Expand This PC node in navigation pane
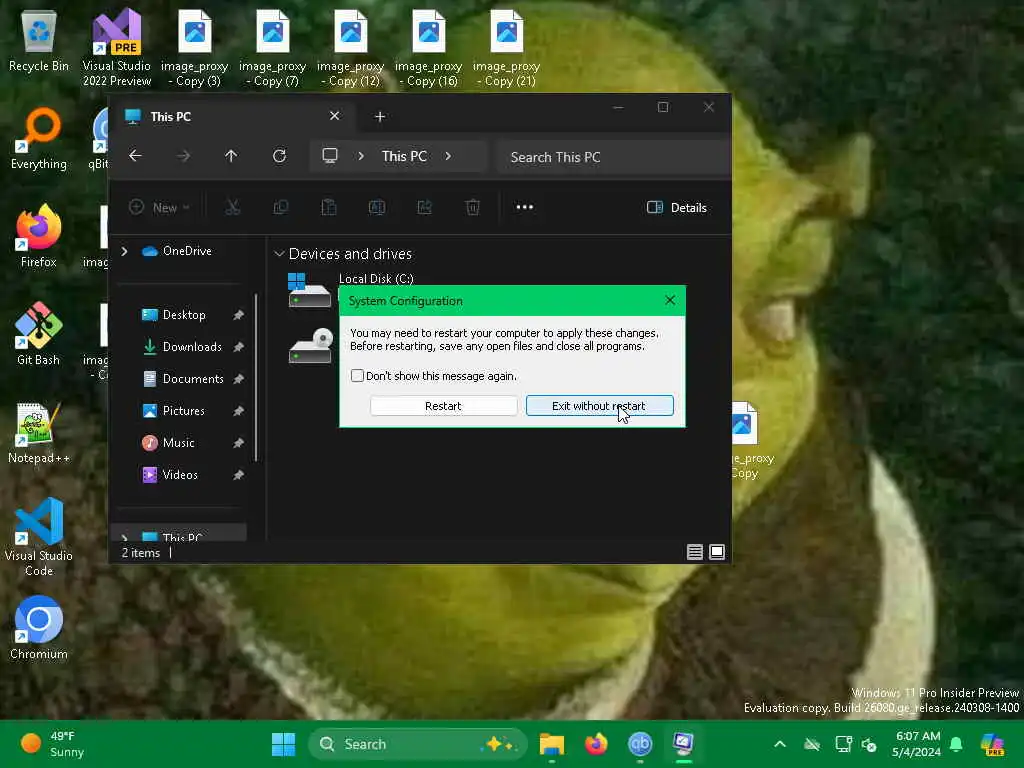 pos(125,537)
